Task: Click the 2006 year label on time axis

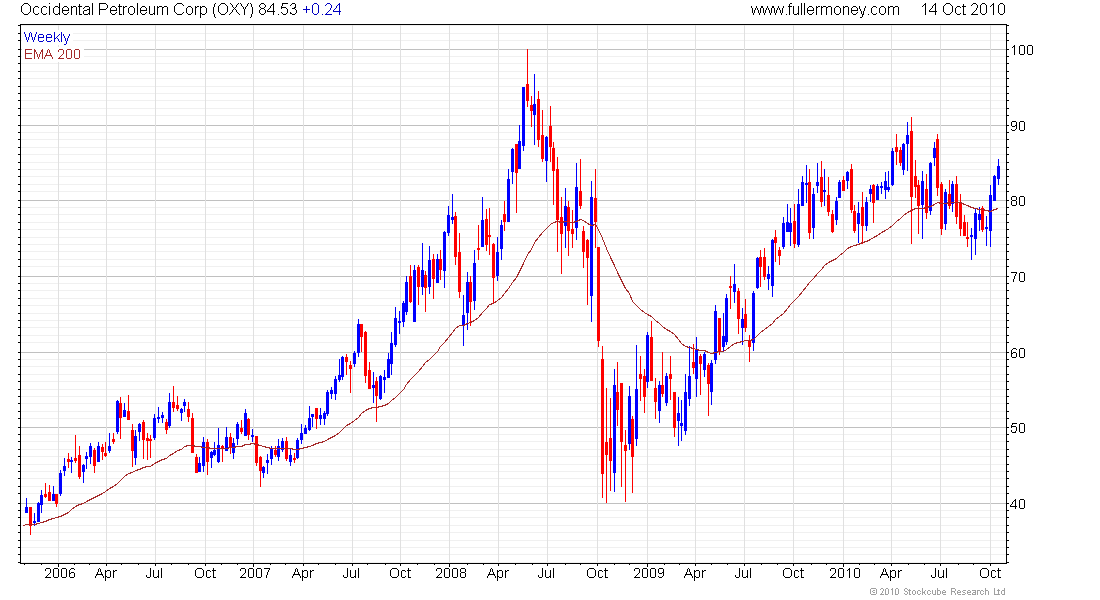Action: pos(60,573)
